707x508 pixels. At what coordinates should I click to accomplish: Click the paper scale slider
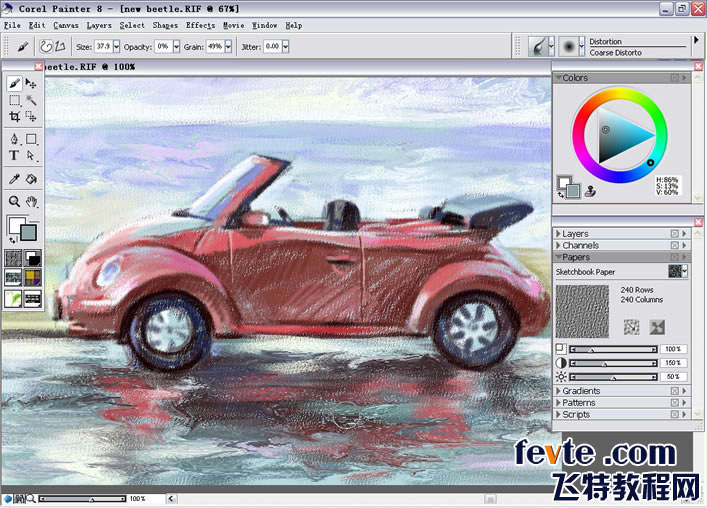click(x=613, y=349)
